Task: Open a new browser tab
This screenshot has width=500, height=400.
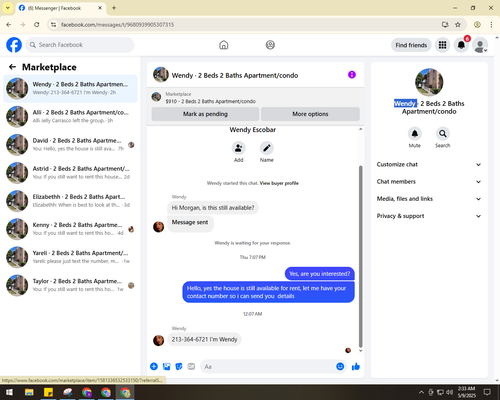Action: tap(114, 8)
